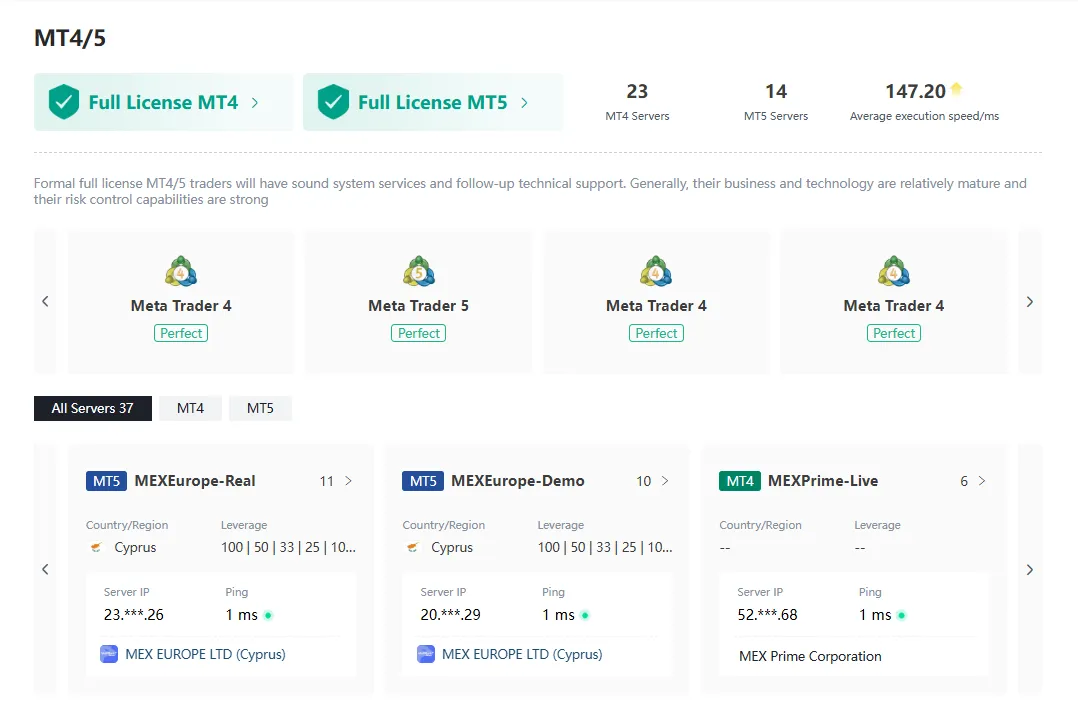This screenshot has height=707, width=1078.
Task: Expand MEXEurope-Real server list chevron
Action: (349, 481)
